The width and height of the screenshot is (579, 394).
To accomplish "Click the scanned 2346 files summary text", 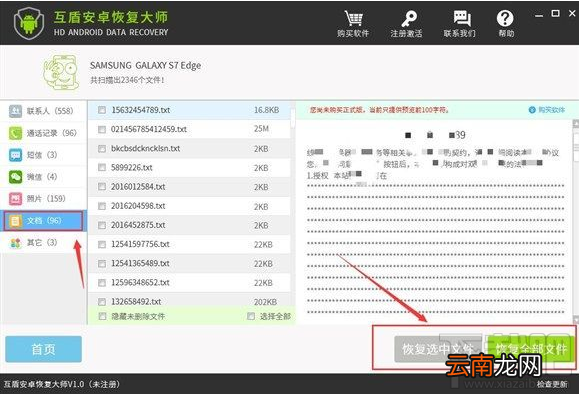I will pos(127,80).
